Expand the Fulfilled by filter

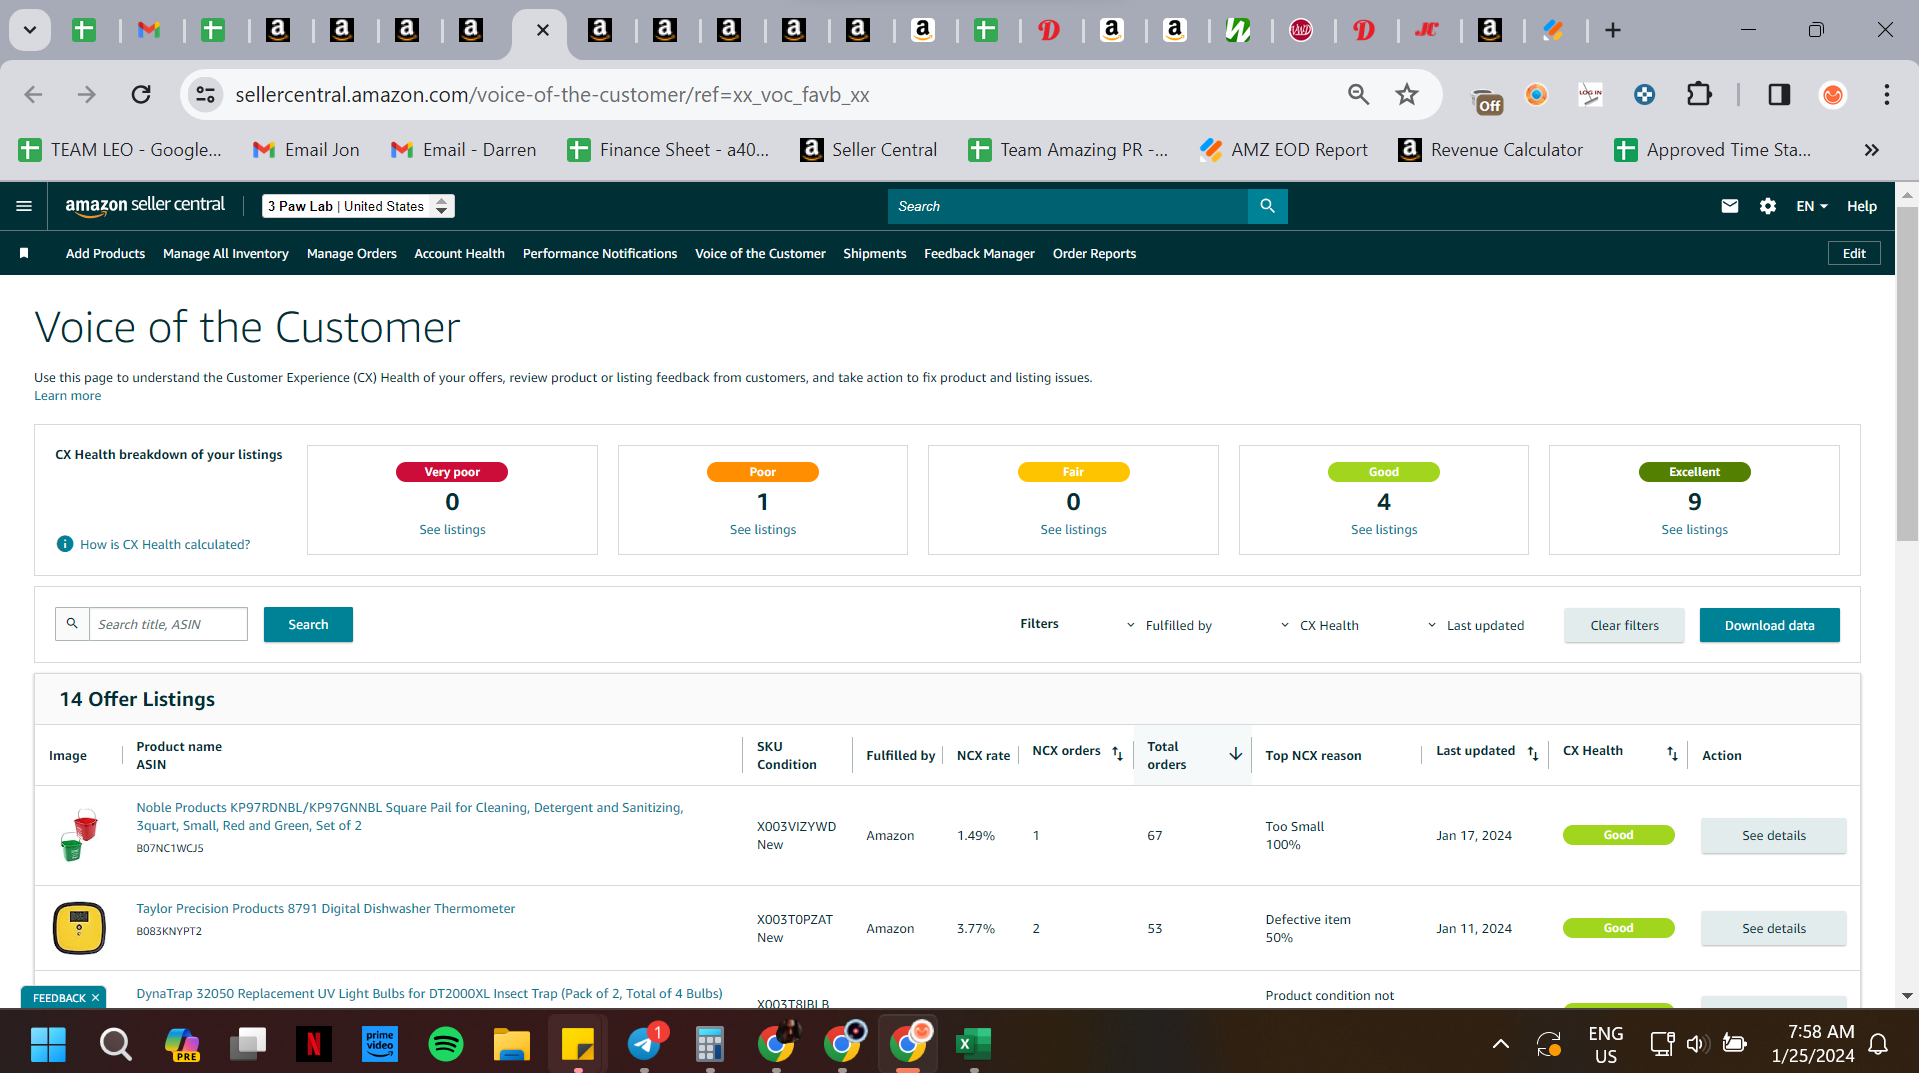tap(1169, 625)
